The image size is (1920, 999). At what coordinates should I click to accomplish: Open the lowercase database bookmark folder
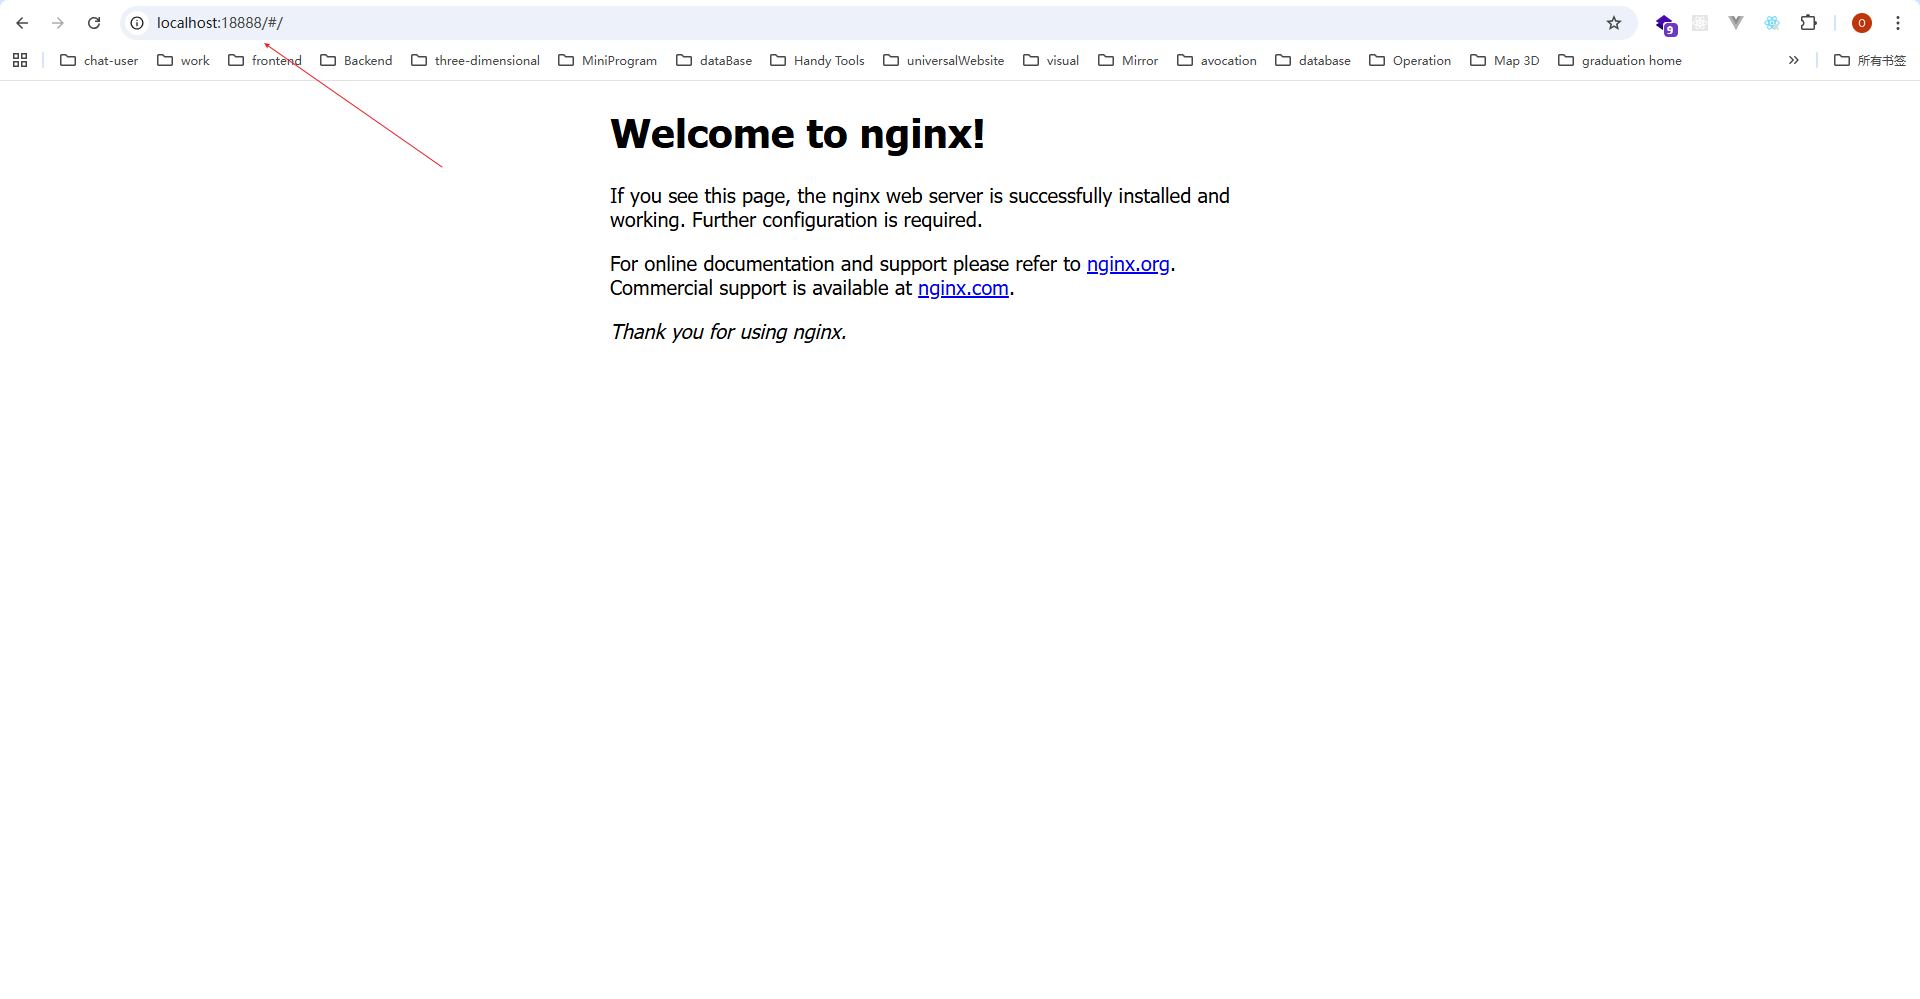tap(1313, 60)
